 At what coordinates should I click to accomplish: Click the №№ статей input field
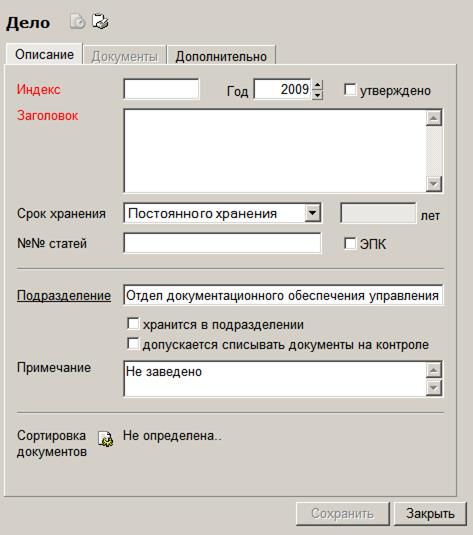(x=222, y=243)
